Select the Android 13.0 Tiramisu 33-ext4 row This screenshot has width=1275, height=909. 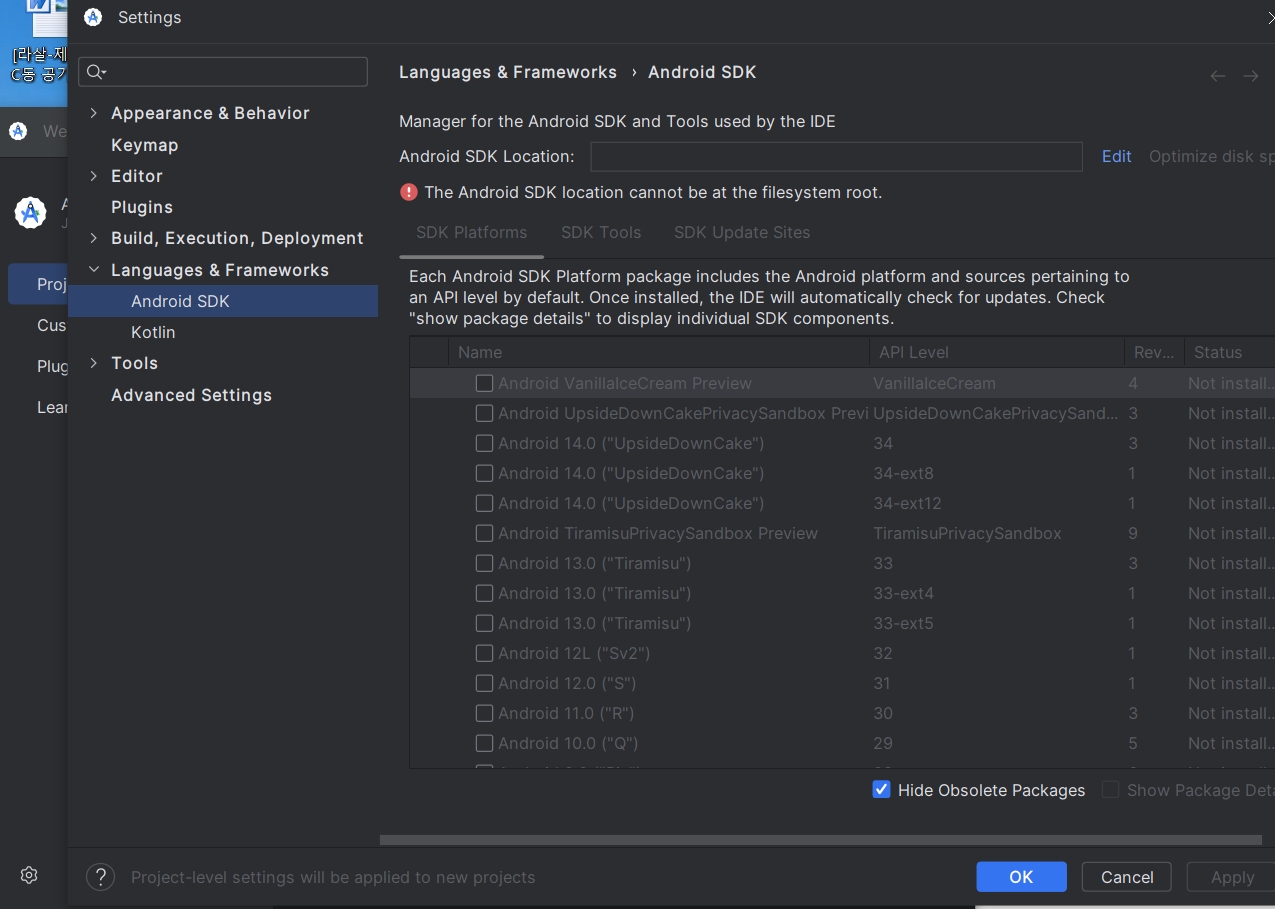(842, 593)
